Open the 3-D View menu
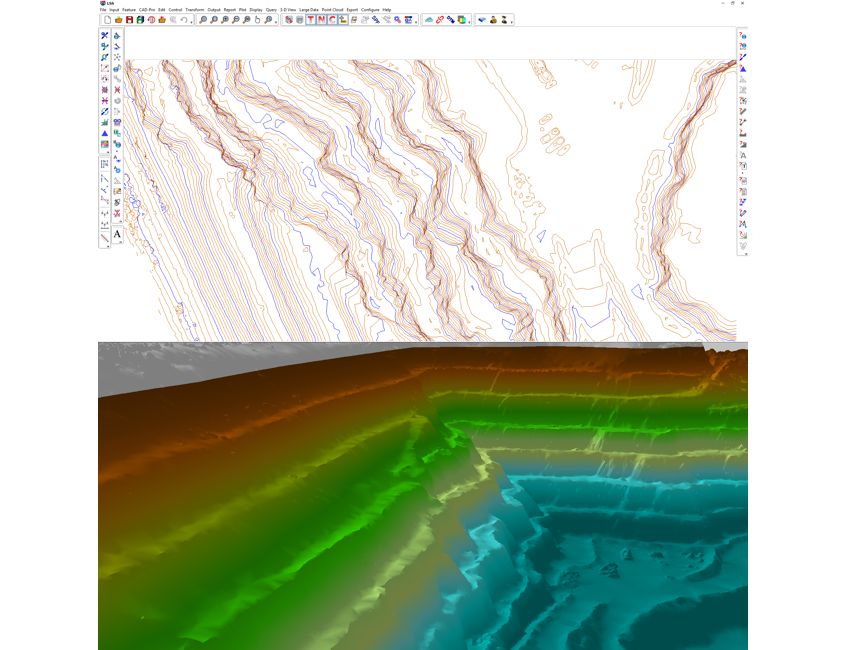Image resolution: width=846 pixels, height=650 pixels. tap(288, 10)
